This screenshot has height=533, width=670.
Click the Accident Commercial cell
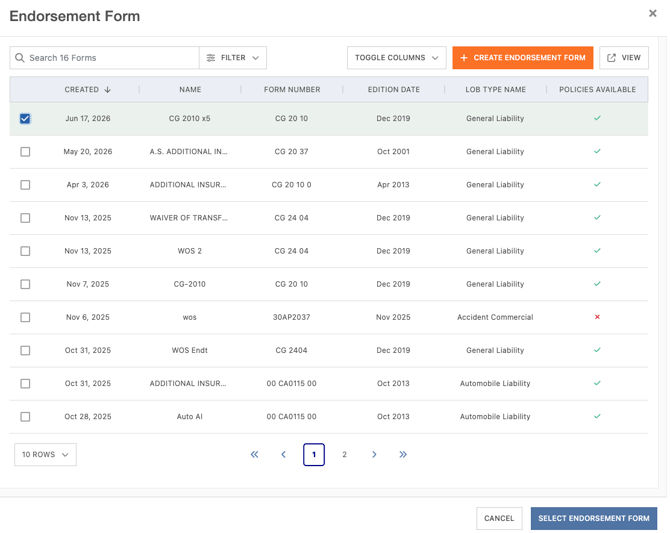(x=495, y=317)
